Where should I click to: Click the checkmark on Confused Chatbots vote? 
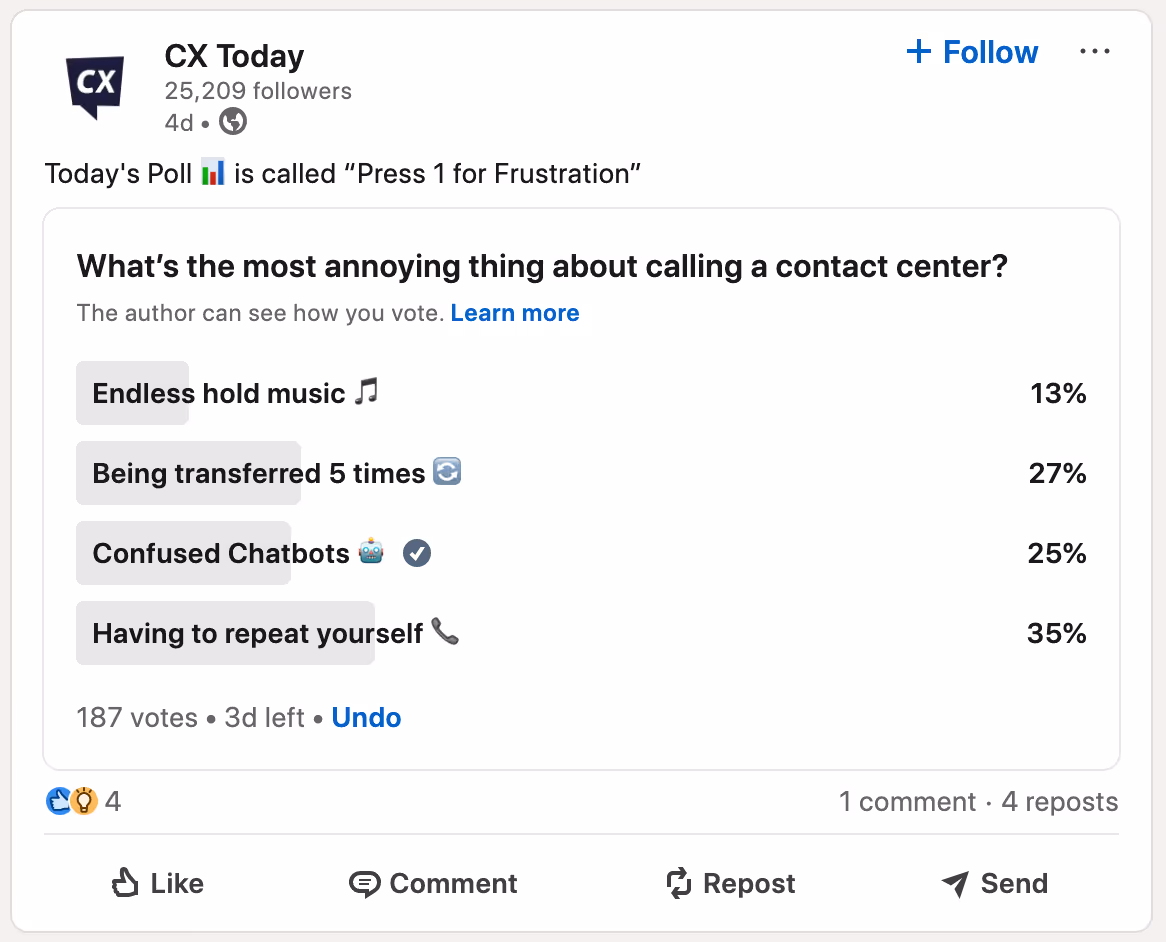[x=417, y=553]
